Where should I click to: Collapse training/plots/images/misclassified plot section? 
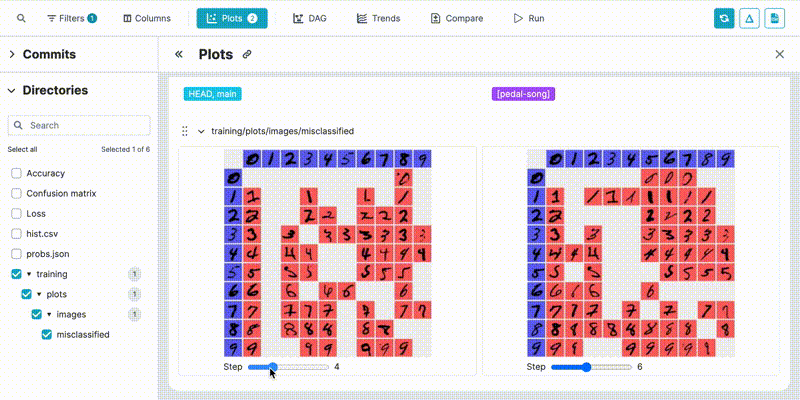201,131
